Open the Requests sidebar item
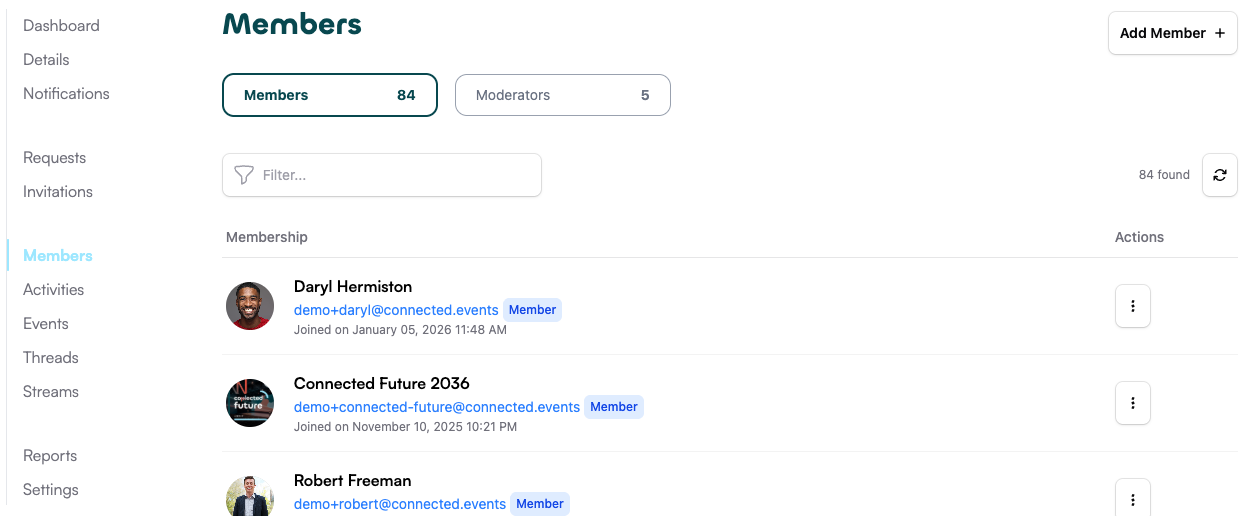Screen dimensions: 1247x516 point(54,158)
